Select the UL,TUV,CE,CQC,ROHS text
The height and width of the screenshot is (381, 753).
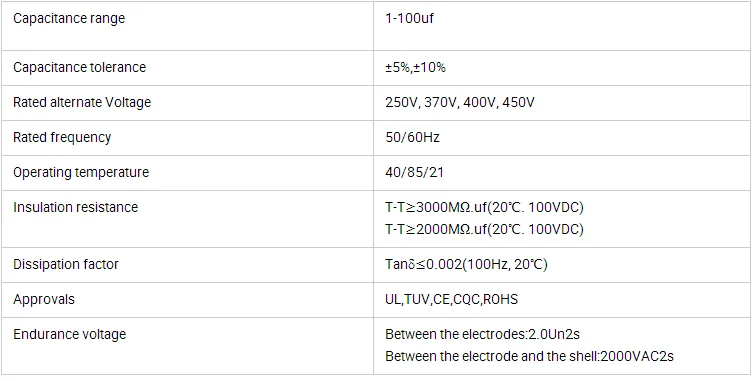coord(451,300)
